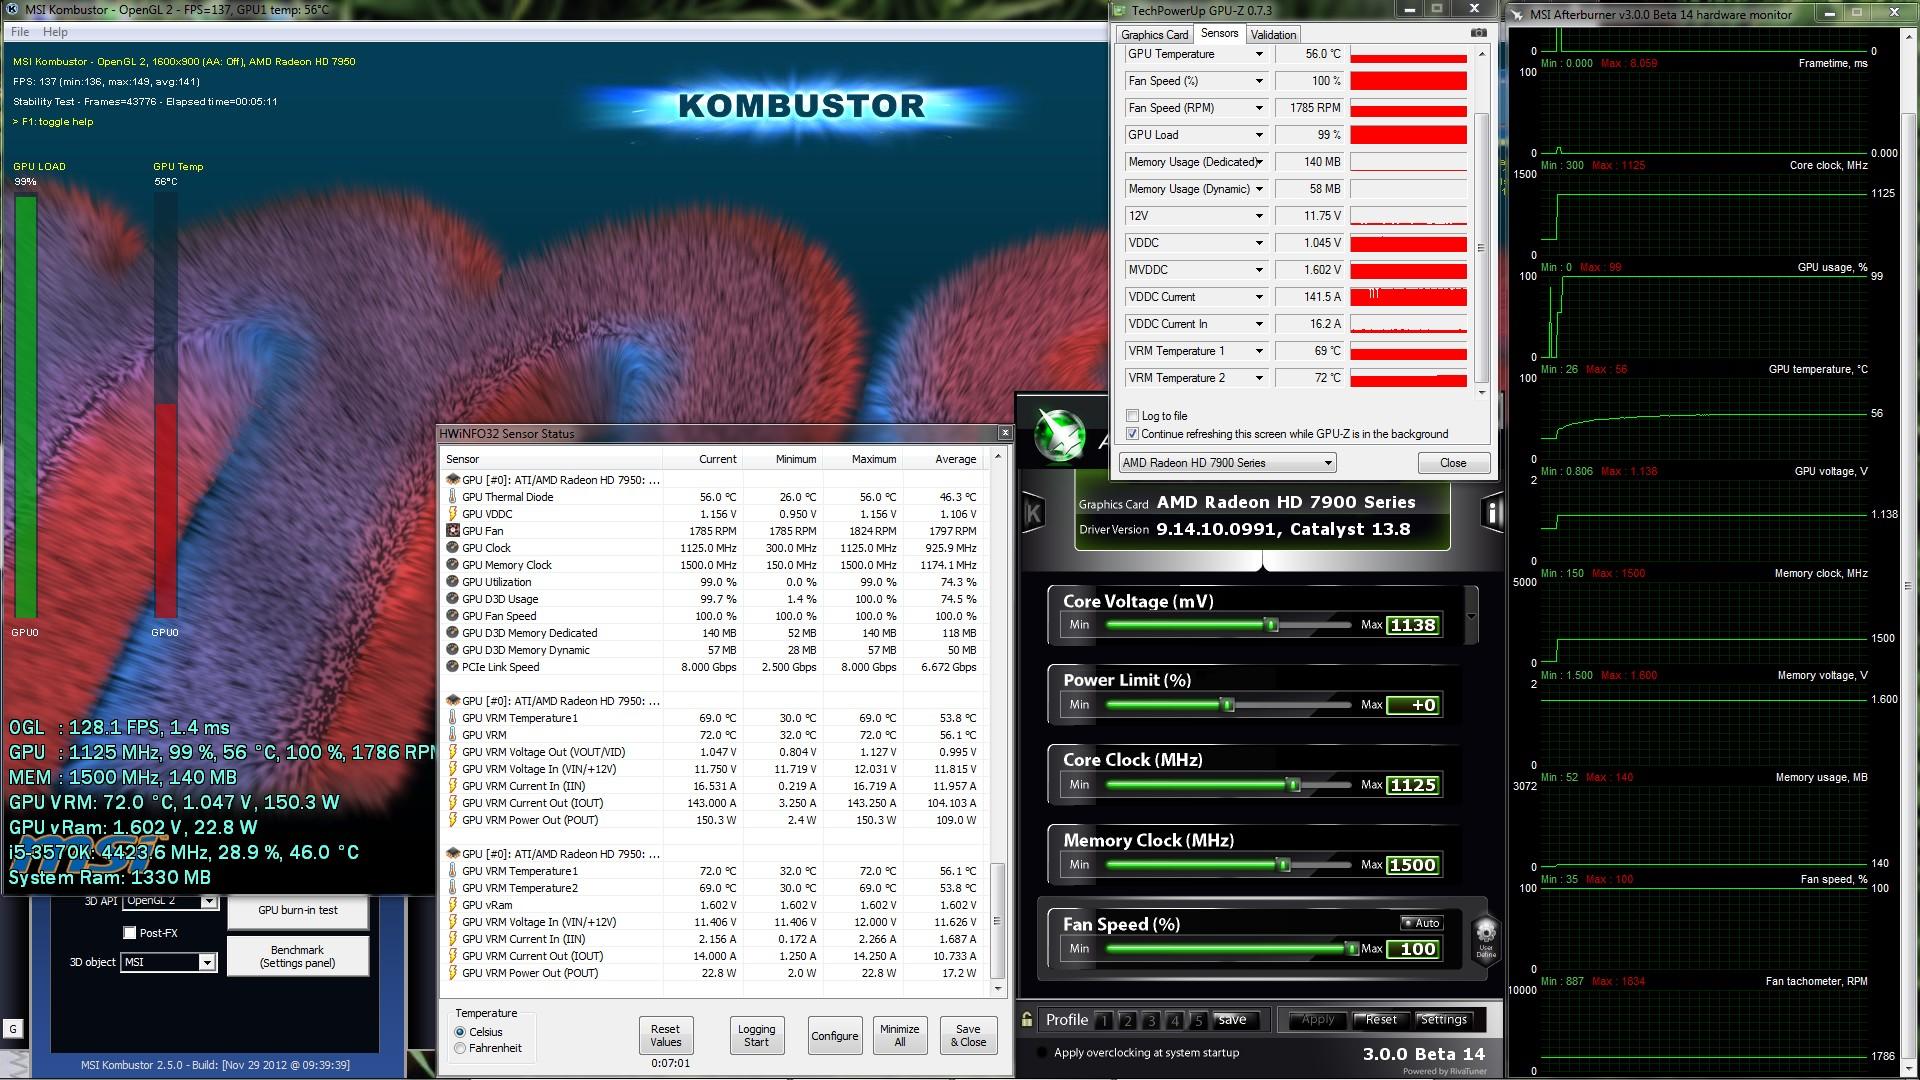This screenshot has width=1920, height=1080.
Task: Click the GPU Memory Clock row icon
Action: (453, 565)
